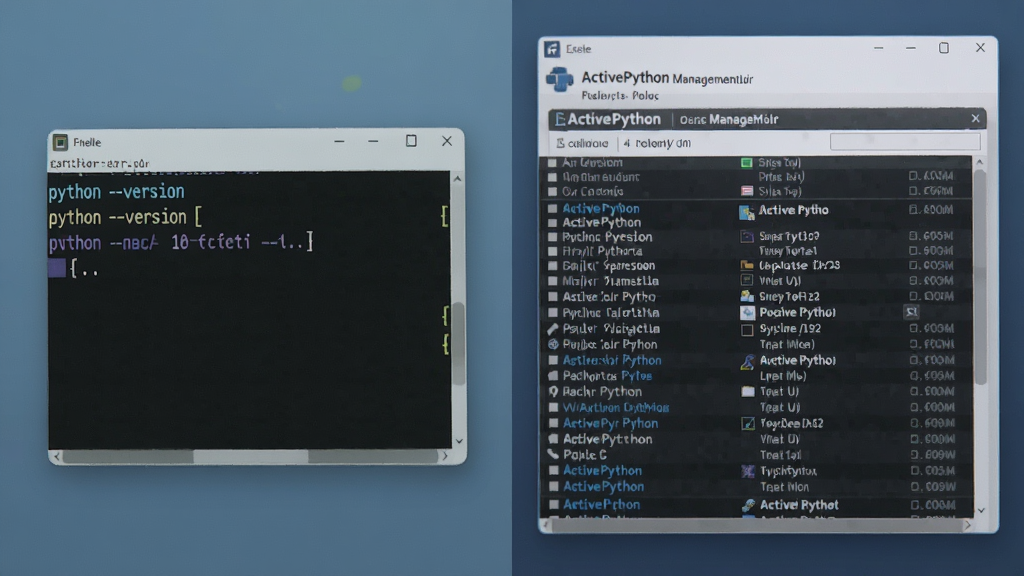Image resolution: width=1024 pixels, height=576 pixels.
Task: Open the '4 rolomy dm' toolbar item
Action: (657, 143)
